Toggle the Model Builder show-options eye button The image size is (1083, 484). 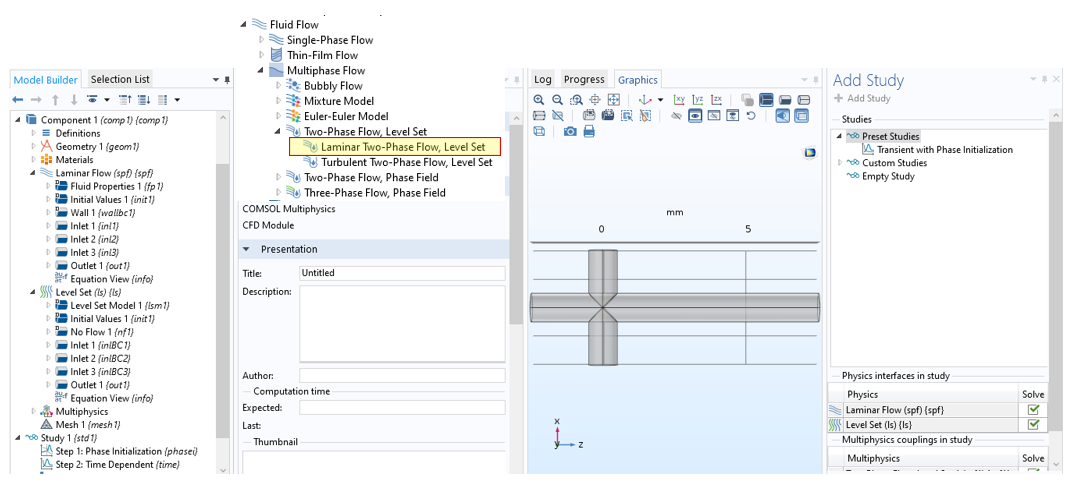point(93,100)
